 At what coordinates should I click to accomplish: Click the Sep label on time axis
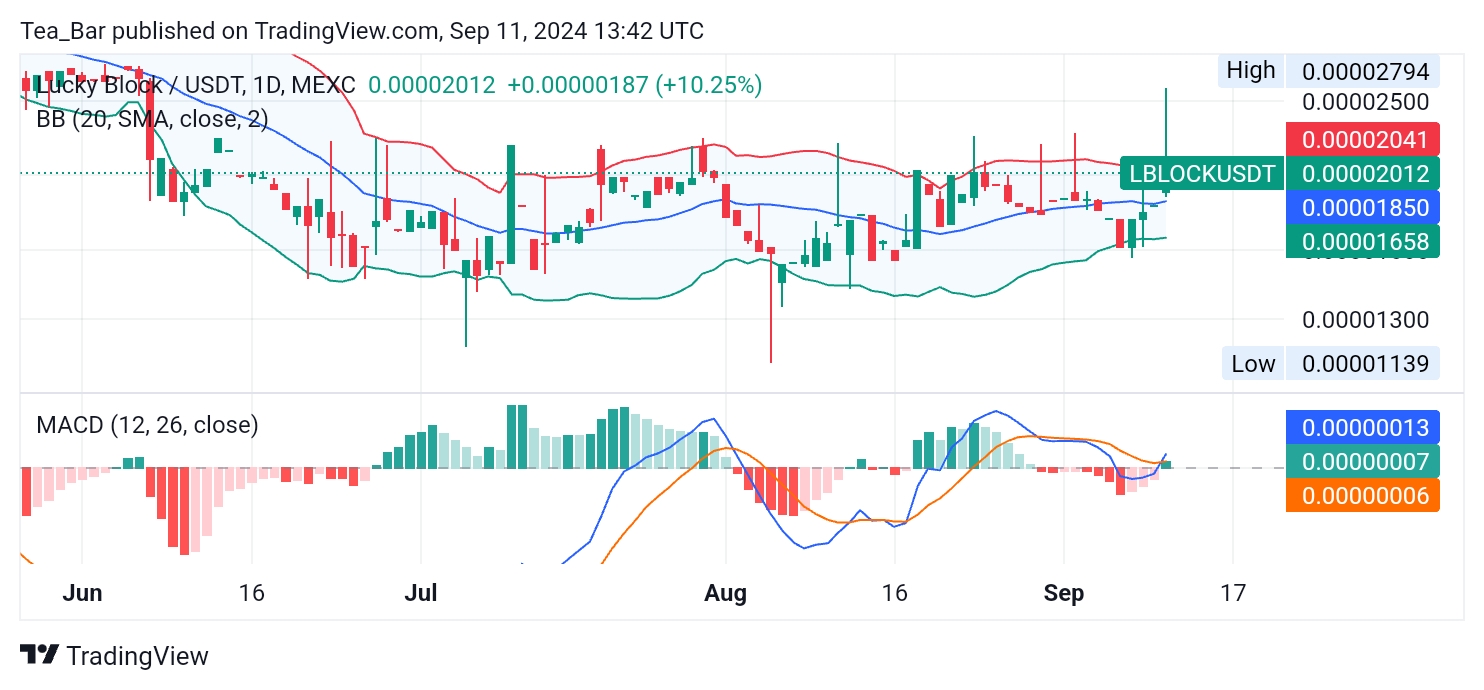[1064, 593]
